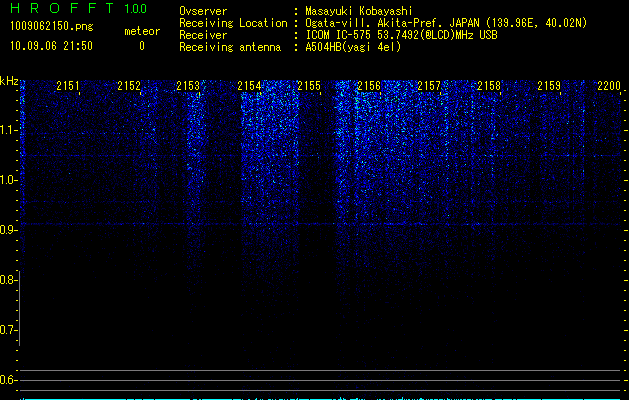629x400 pixels.
Task: Click the 2154 time marker
Action: pos(249,85)
